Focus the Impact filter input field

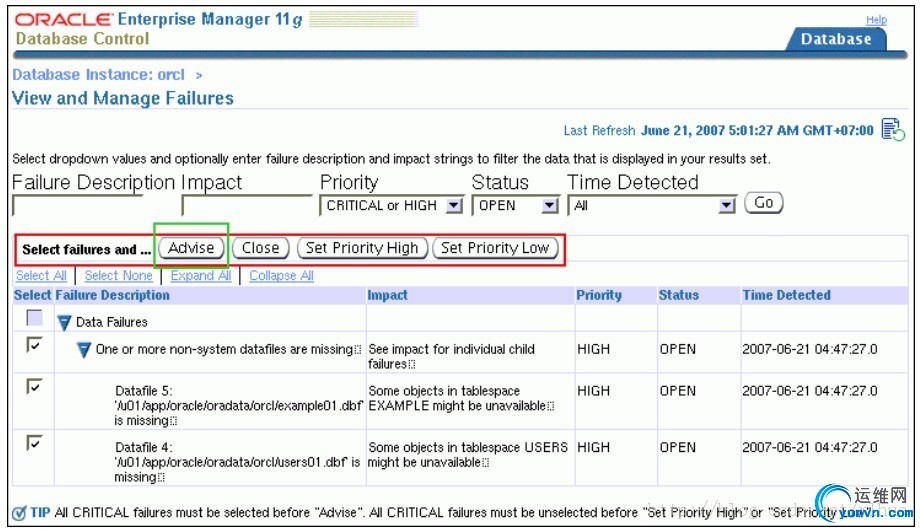pyautogui.click(x=247, y=206)
